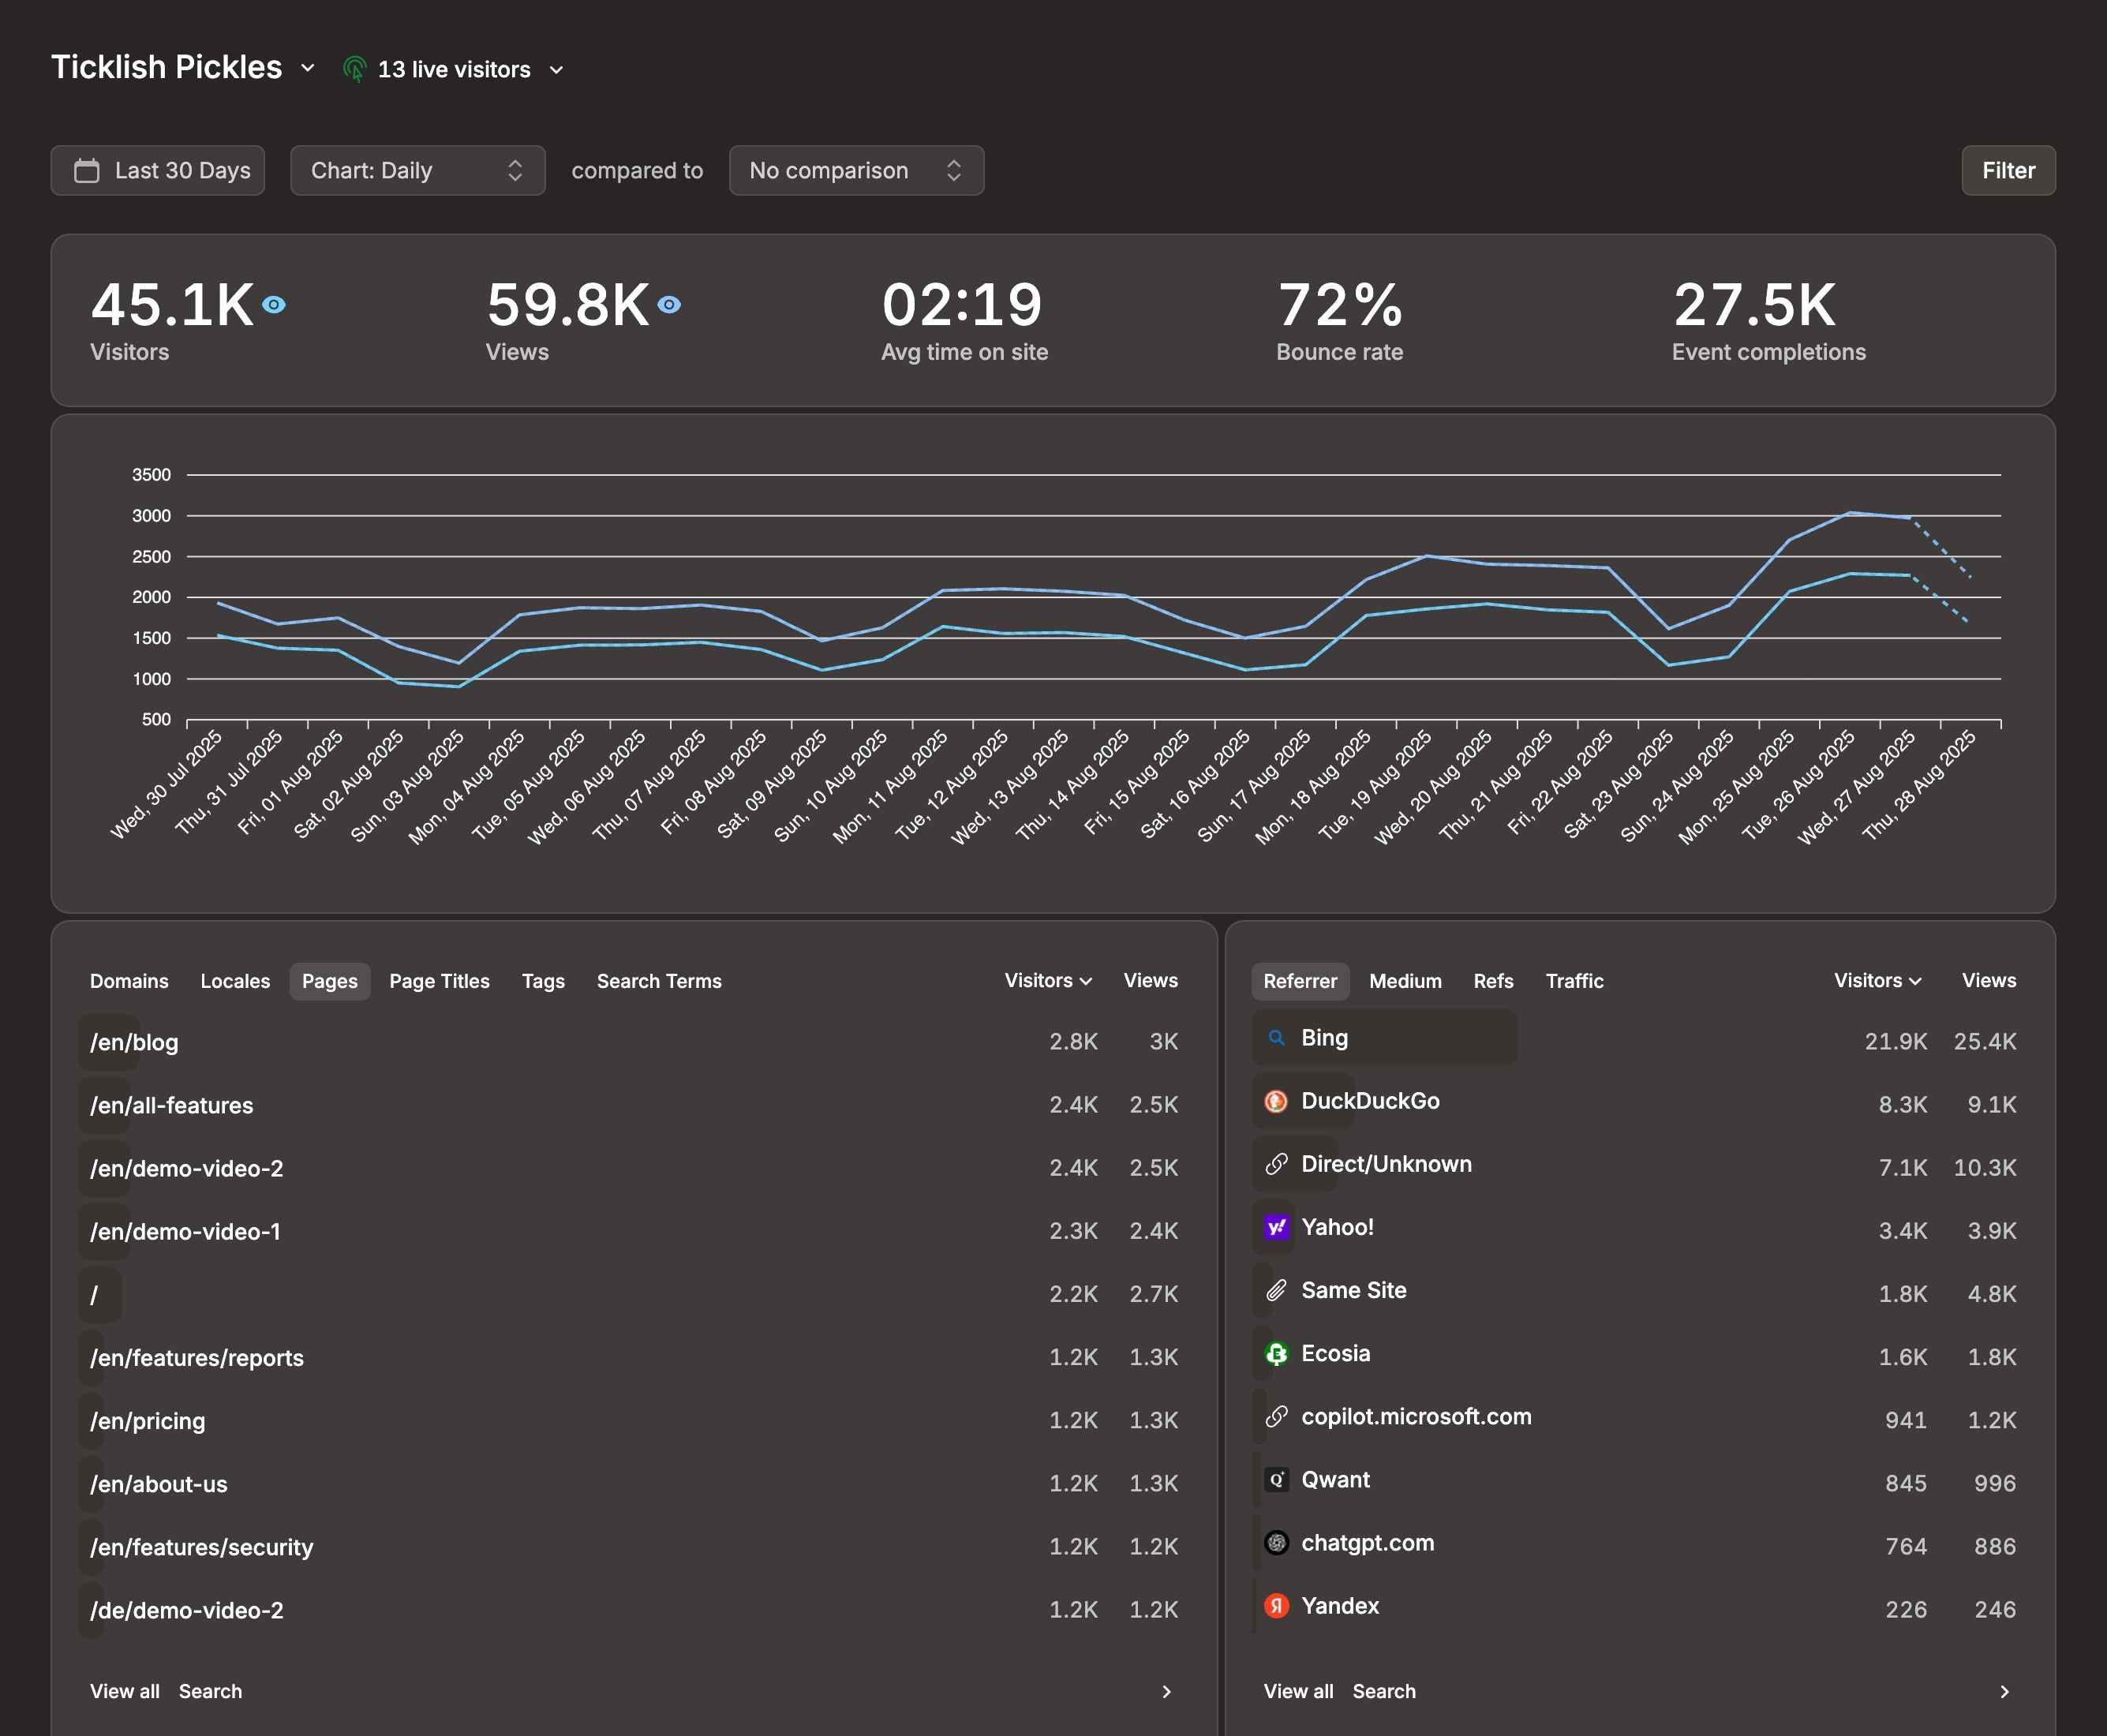Image resolution: width=2107 pixels, height=1736 pixels.
Task: Open the No comparison dropdown
Action: pos(856,170)
